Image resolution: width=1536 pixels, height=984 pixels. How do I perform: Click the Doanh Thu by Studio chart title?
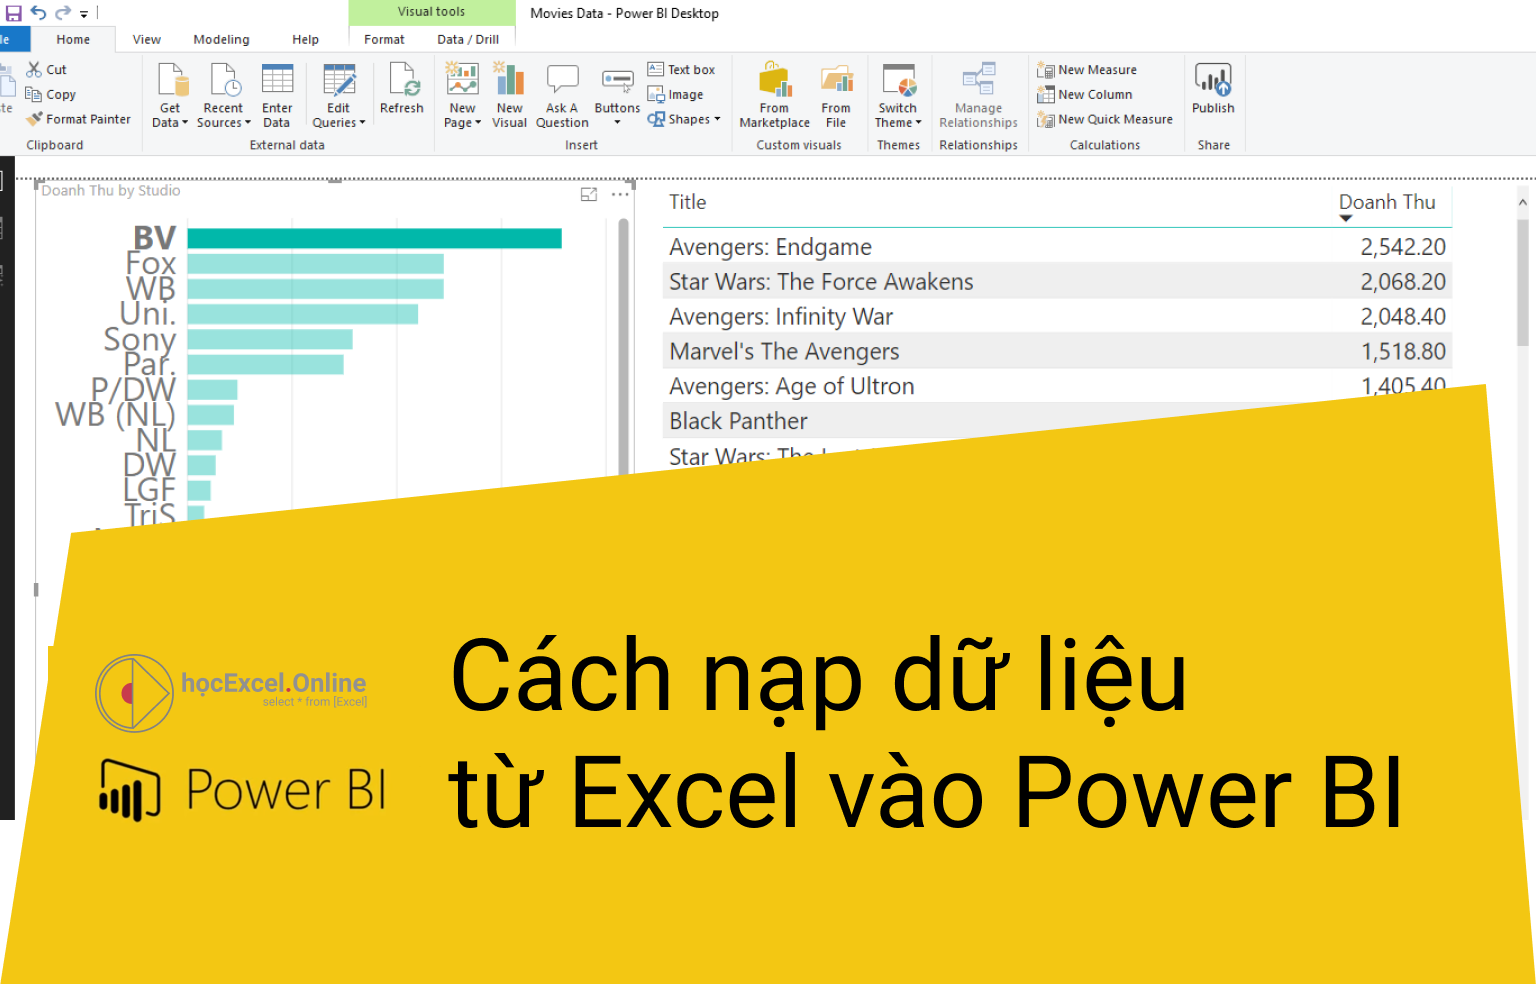tap(111, 190)
